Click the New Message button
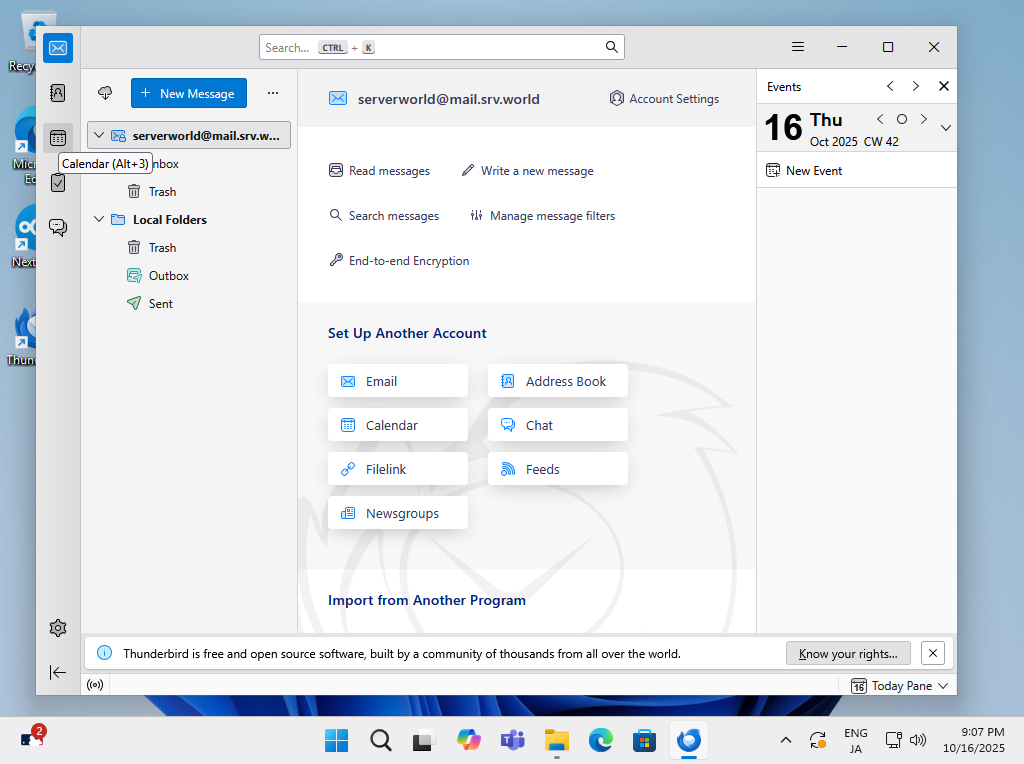Image resolution: width=1024 pixels, height=764 pixels. point(188,93)
